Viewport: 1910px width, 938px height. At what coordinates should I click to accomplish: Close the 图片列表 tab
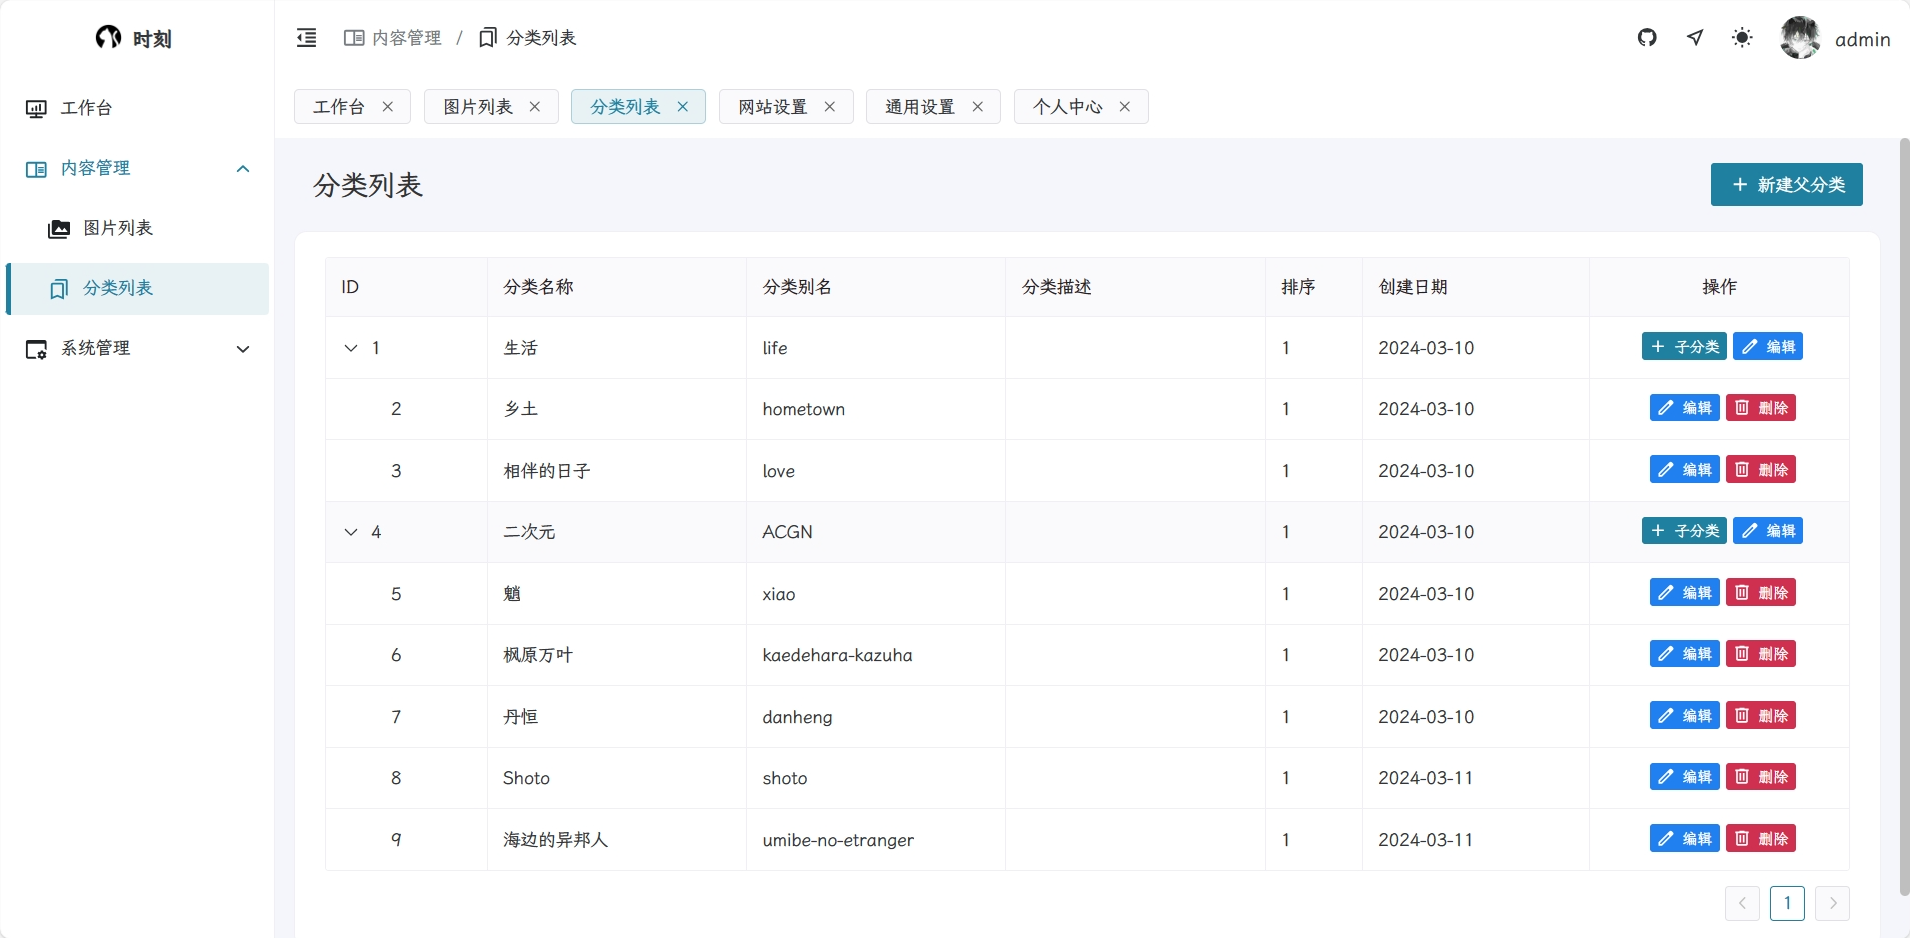(x=535, y=107)
